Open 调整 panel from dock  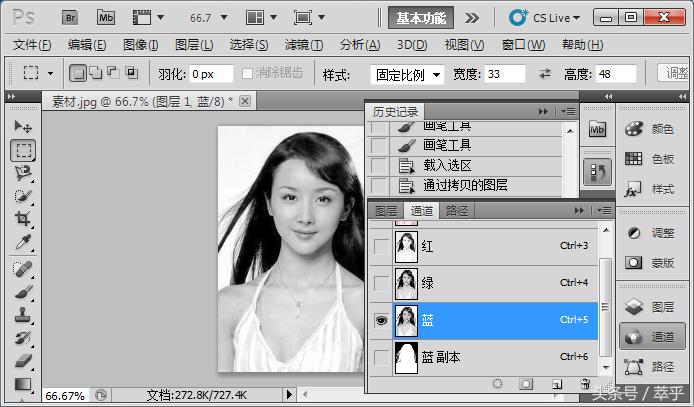[650, 233]
